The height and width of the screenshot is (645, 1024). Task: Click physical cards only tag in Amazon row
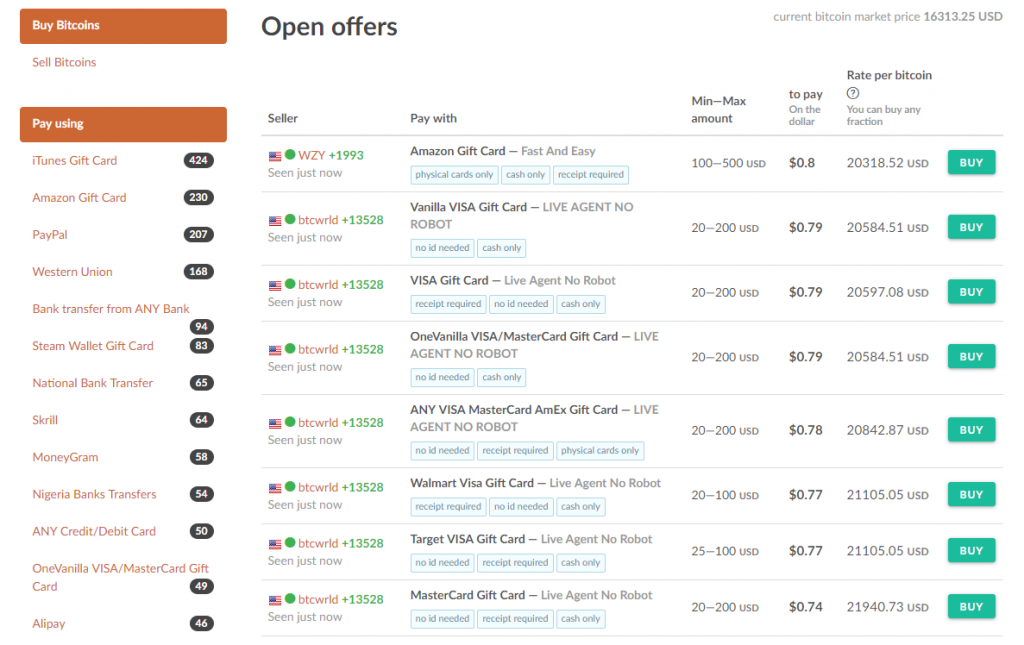click(454, 175)
